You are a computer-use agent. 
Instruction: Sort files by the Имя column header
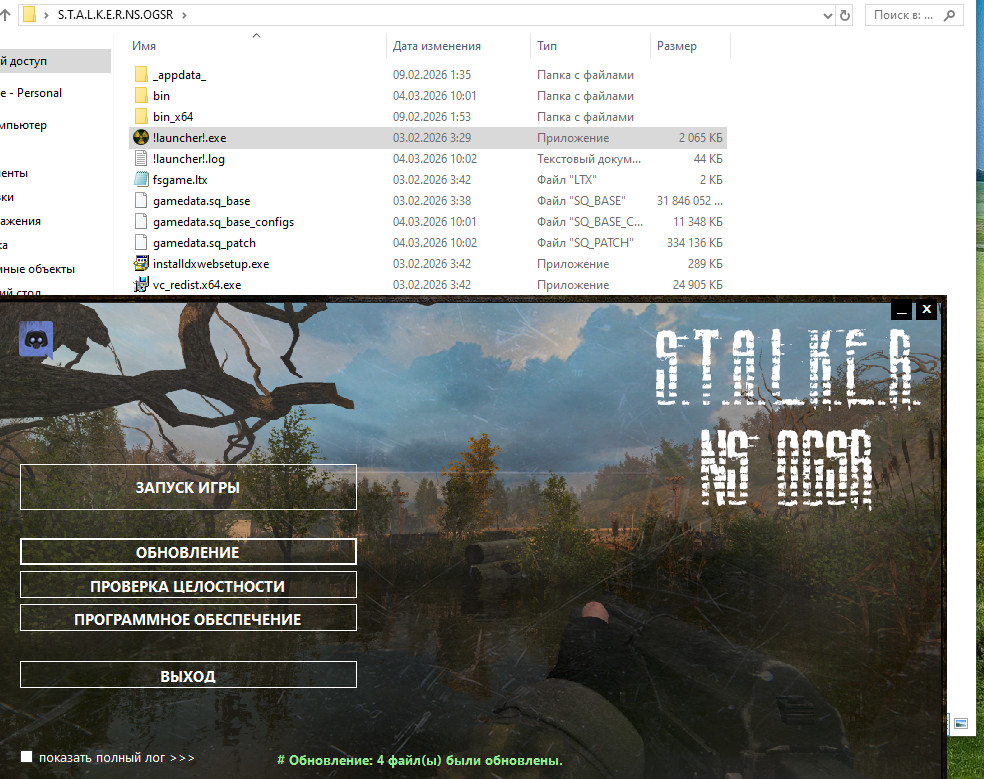[145, 46]
